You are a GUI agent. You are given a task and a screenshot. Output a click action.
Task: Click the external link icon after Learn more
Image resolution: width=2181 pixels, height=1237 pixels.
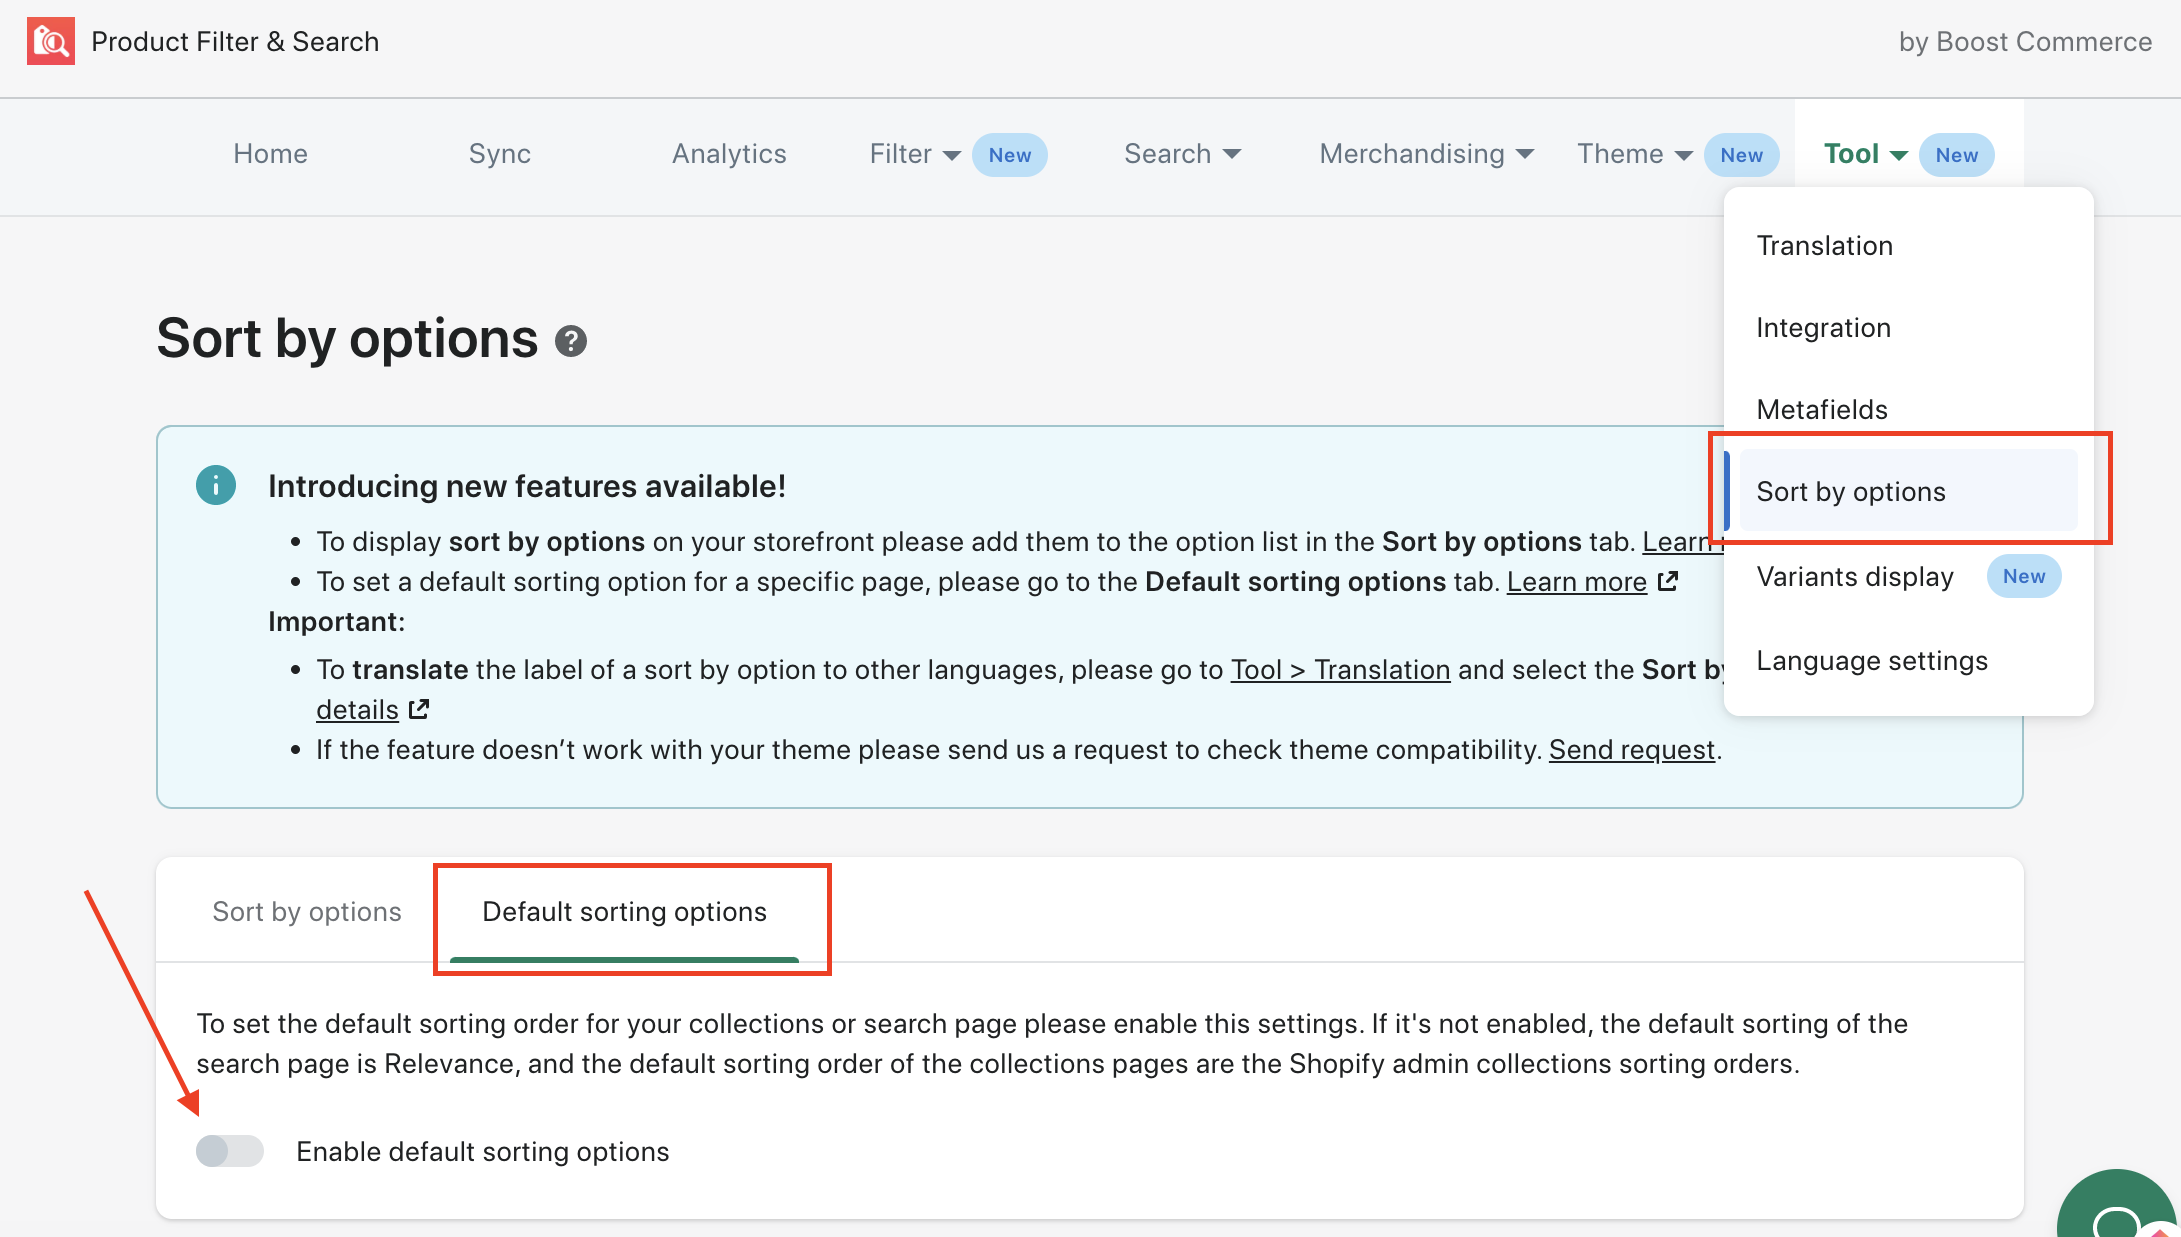[1668, 581]
